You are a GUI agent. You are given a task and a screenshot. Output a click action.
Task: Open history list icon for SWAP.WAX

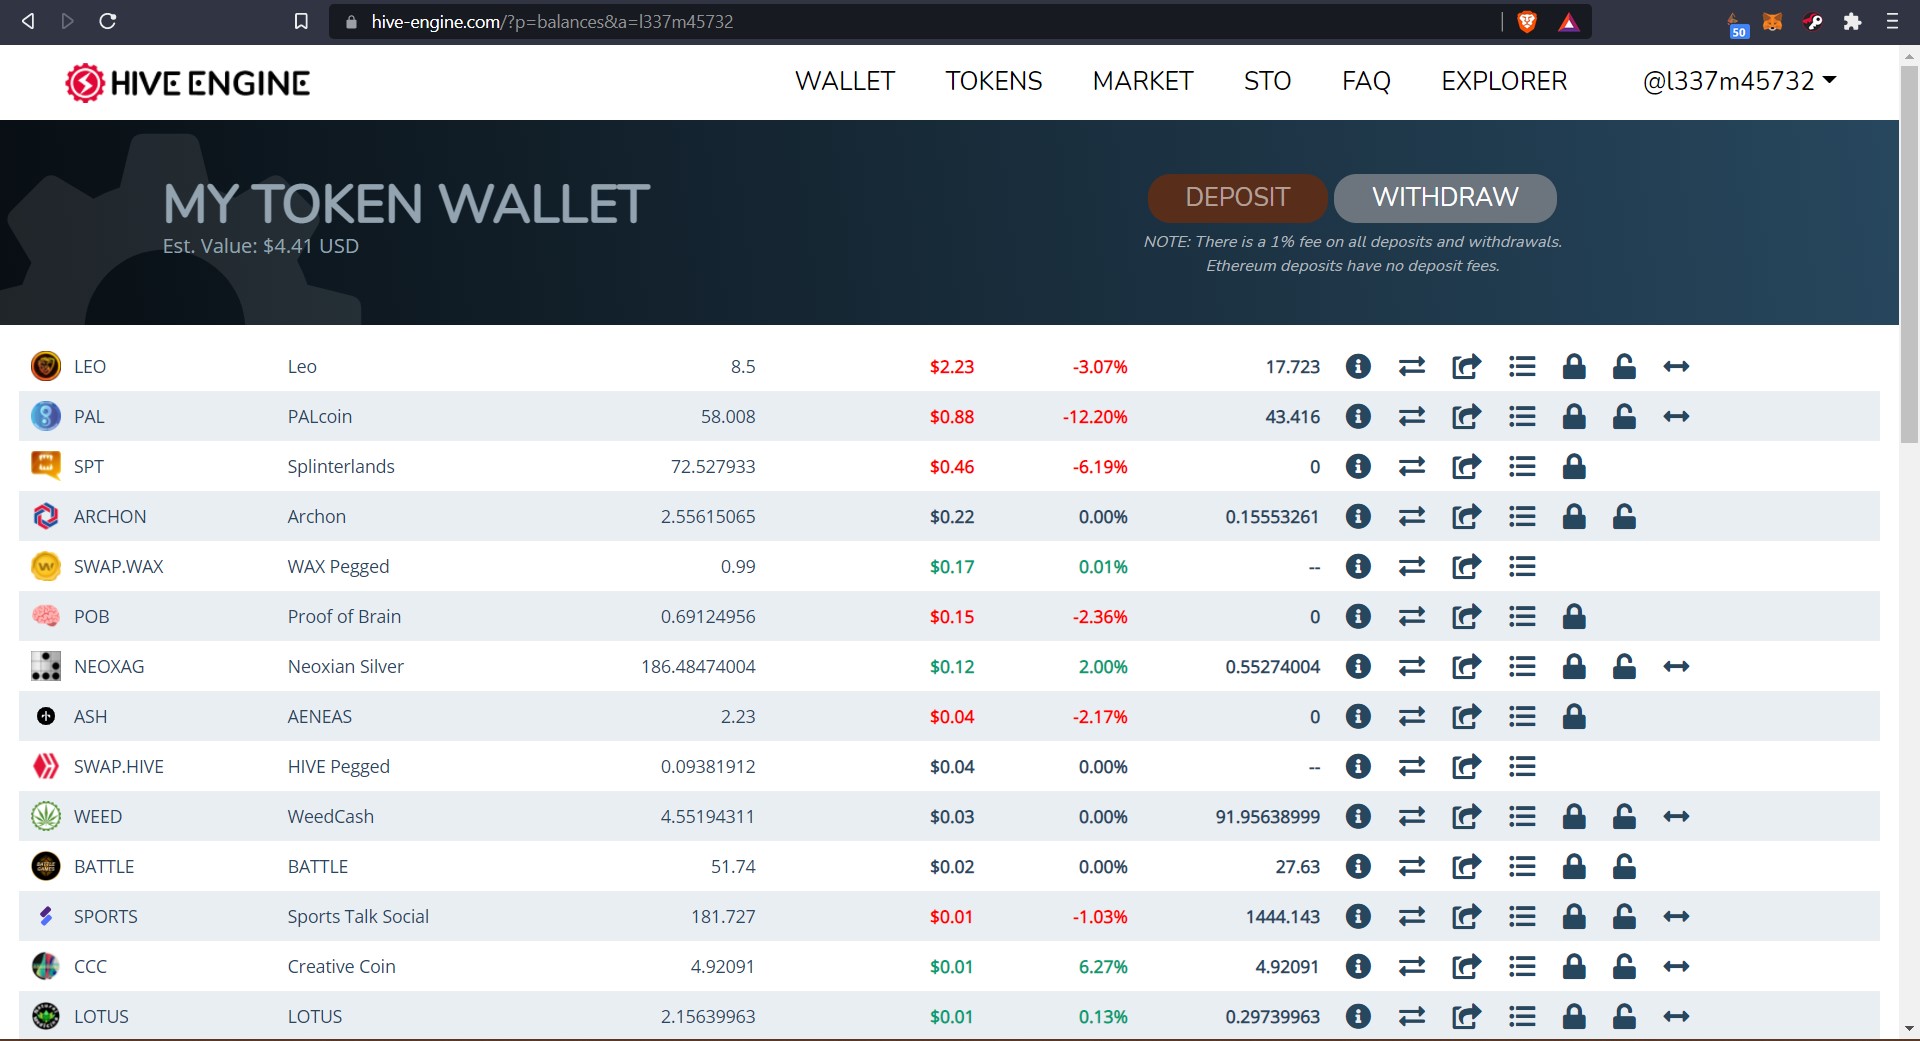click(x=1522, y=567)
